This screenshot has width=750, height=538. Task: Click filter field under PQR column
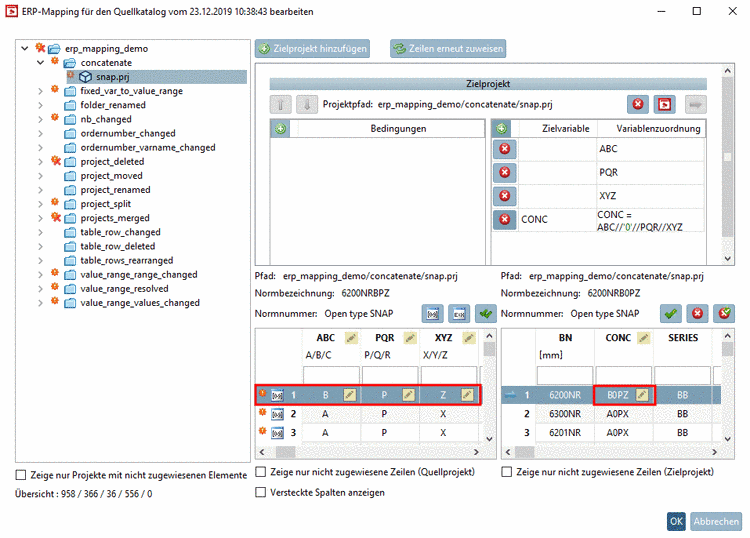[x=390, y=375]
